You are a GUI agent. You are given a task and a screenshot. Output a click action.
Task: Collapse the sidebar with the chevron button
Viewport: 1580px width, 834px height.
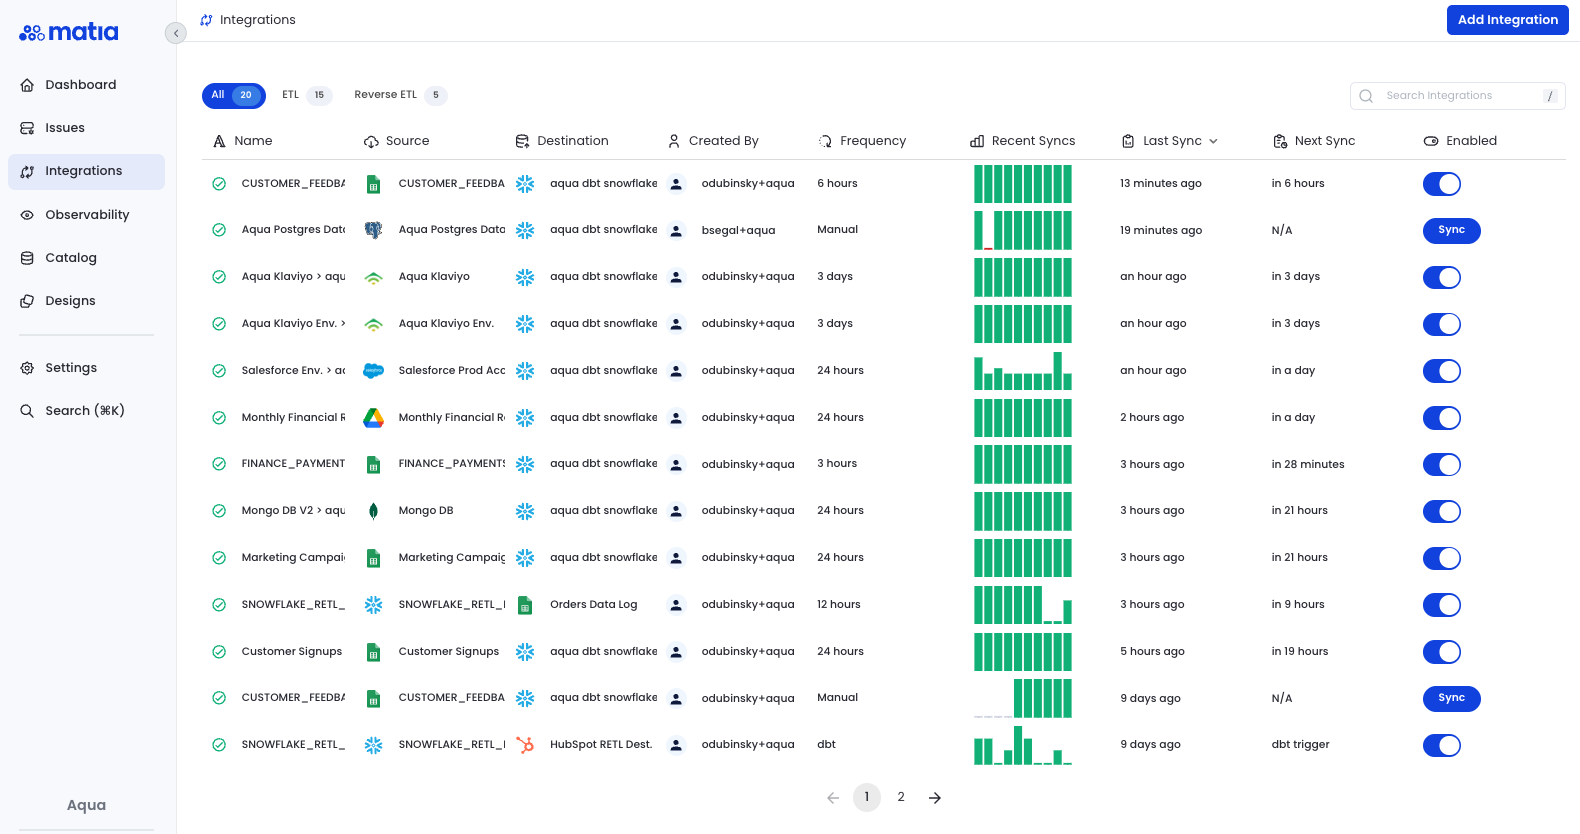(176, 33)
